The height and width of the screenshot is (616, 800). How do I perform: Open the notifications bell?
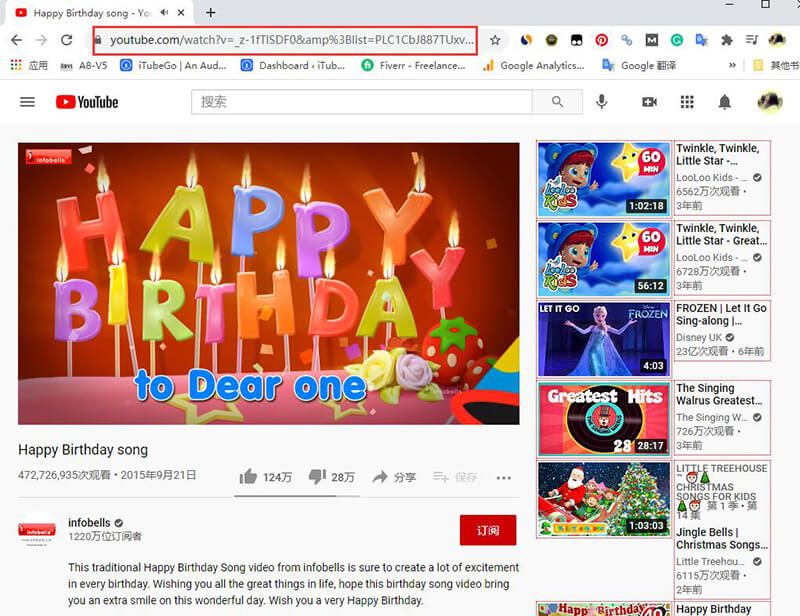[724, 102]
